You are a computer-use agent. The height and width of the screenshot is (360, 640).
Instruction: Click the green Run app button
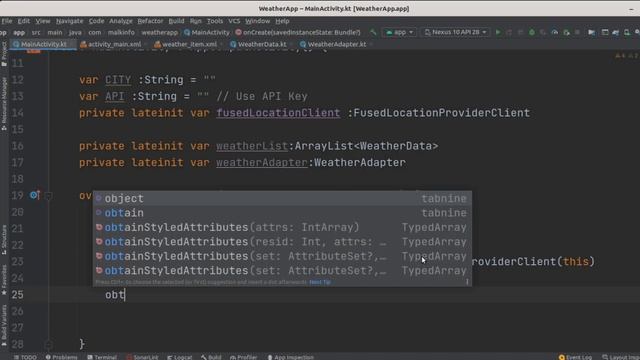pos(498,32)
